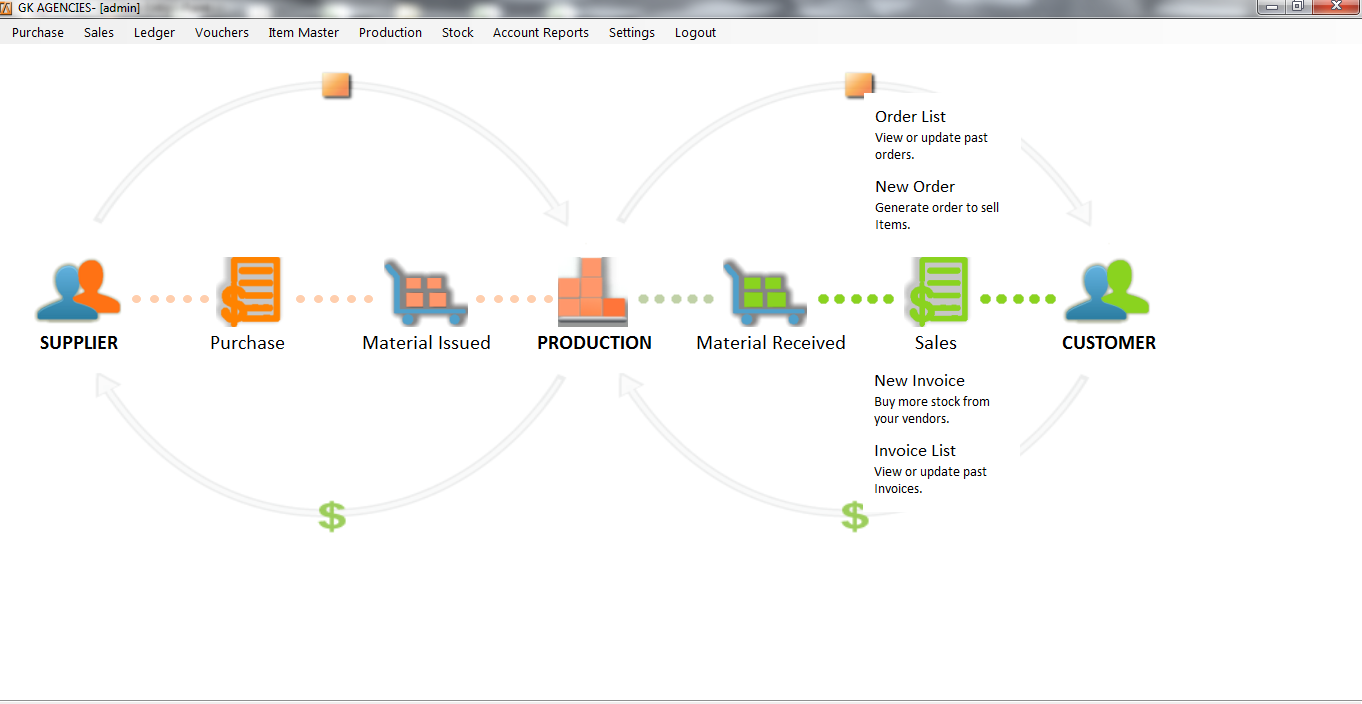1362x704 pixels.
Task: Click the Supplier people icon
Action: click(78, 291)
